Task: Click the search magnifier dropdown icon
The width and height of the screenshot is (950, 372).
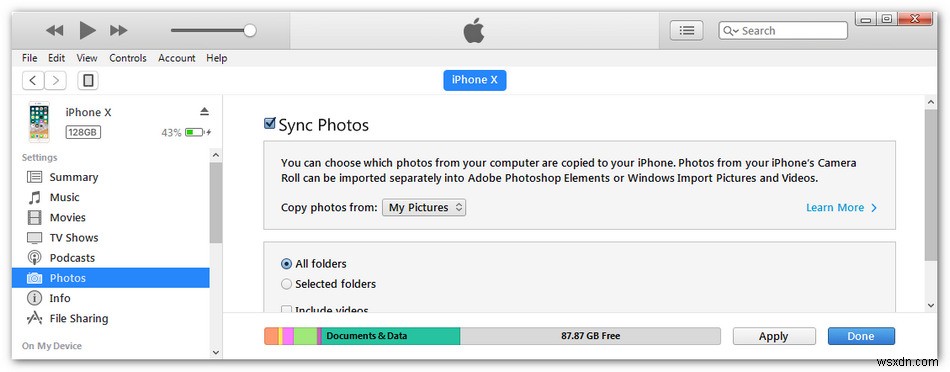Action: coord(730,31)
